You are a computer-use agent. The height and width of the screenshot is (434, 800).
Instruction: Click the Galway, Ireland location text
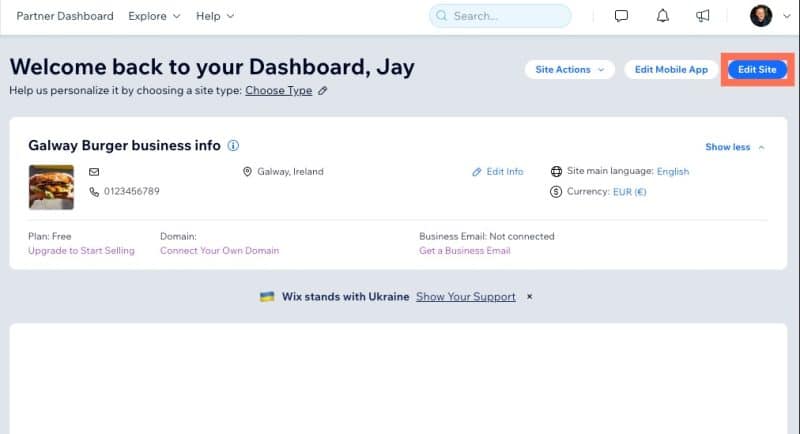(290, 172)
